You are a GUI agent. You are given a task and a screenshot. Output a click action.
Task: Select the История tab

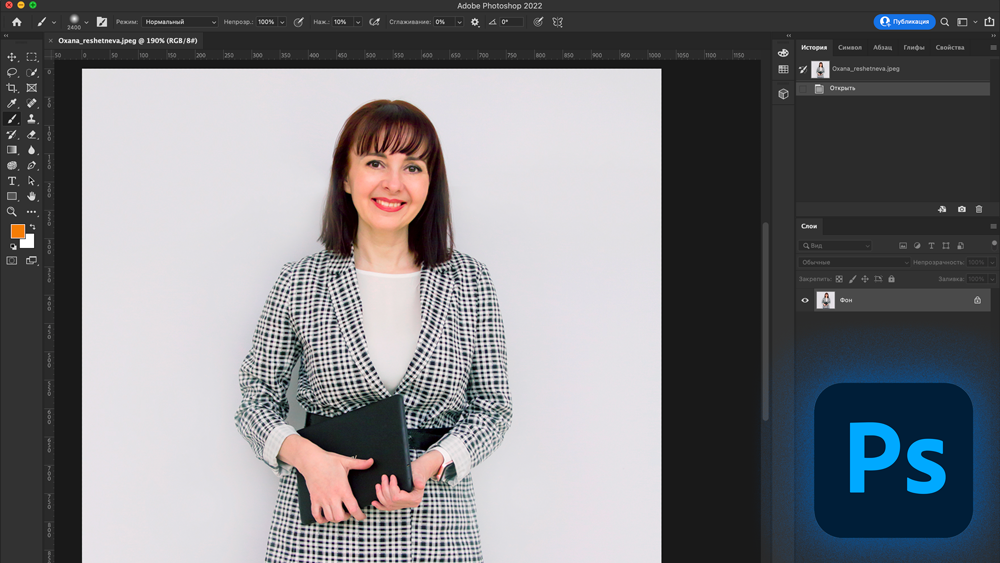click(x=814, y=48)
